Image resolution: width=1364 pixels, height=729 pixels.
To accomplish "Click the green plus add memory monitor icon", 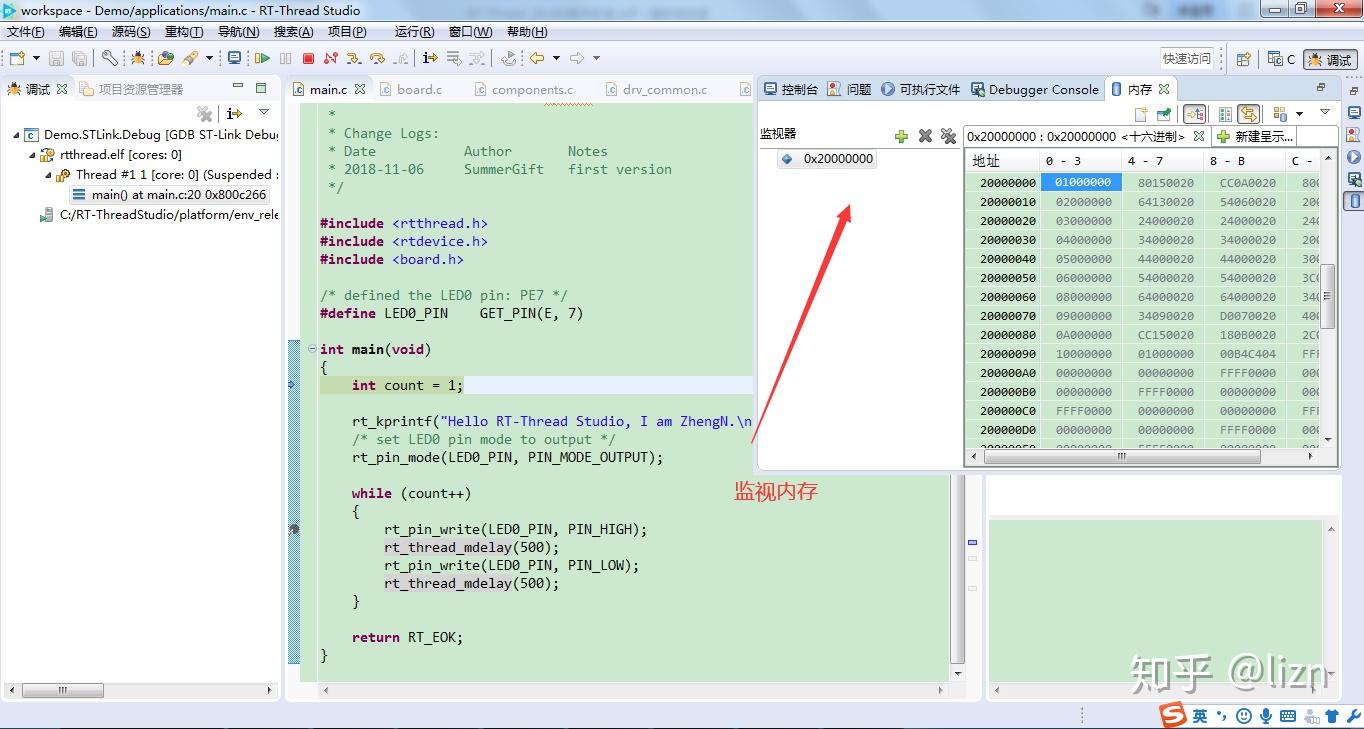I will (901, 136).
